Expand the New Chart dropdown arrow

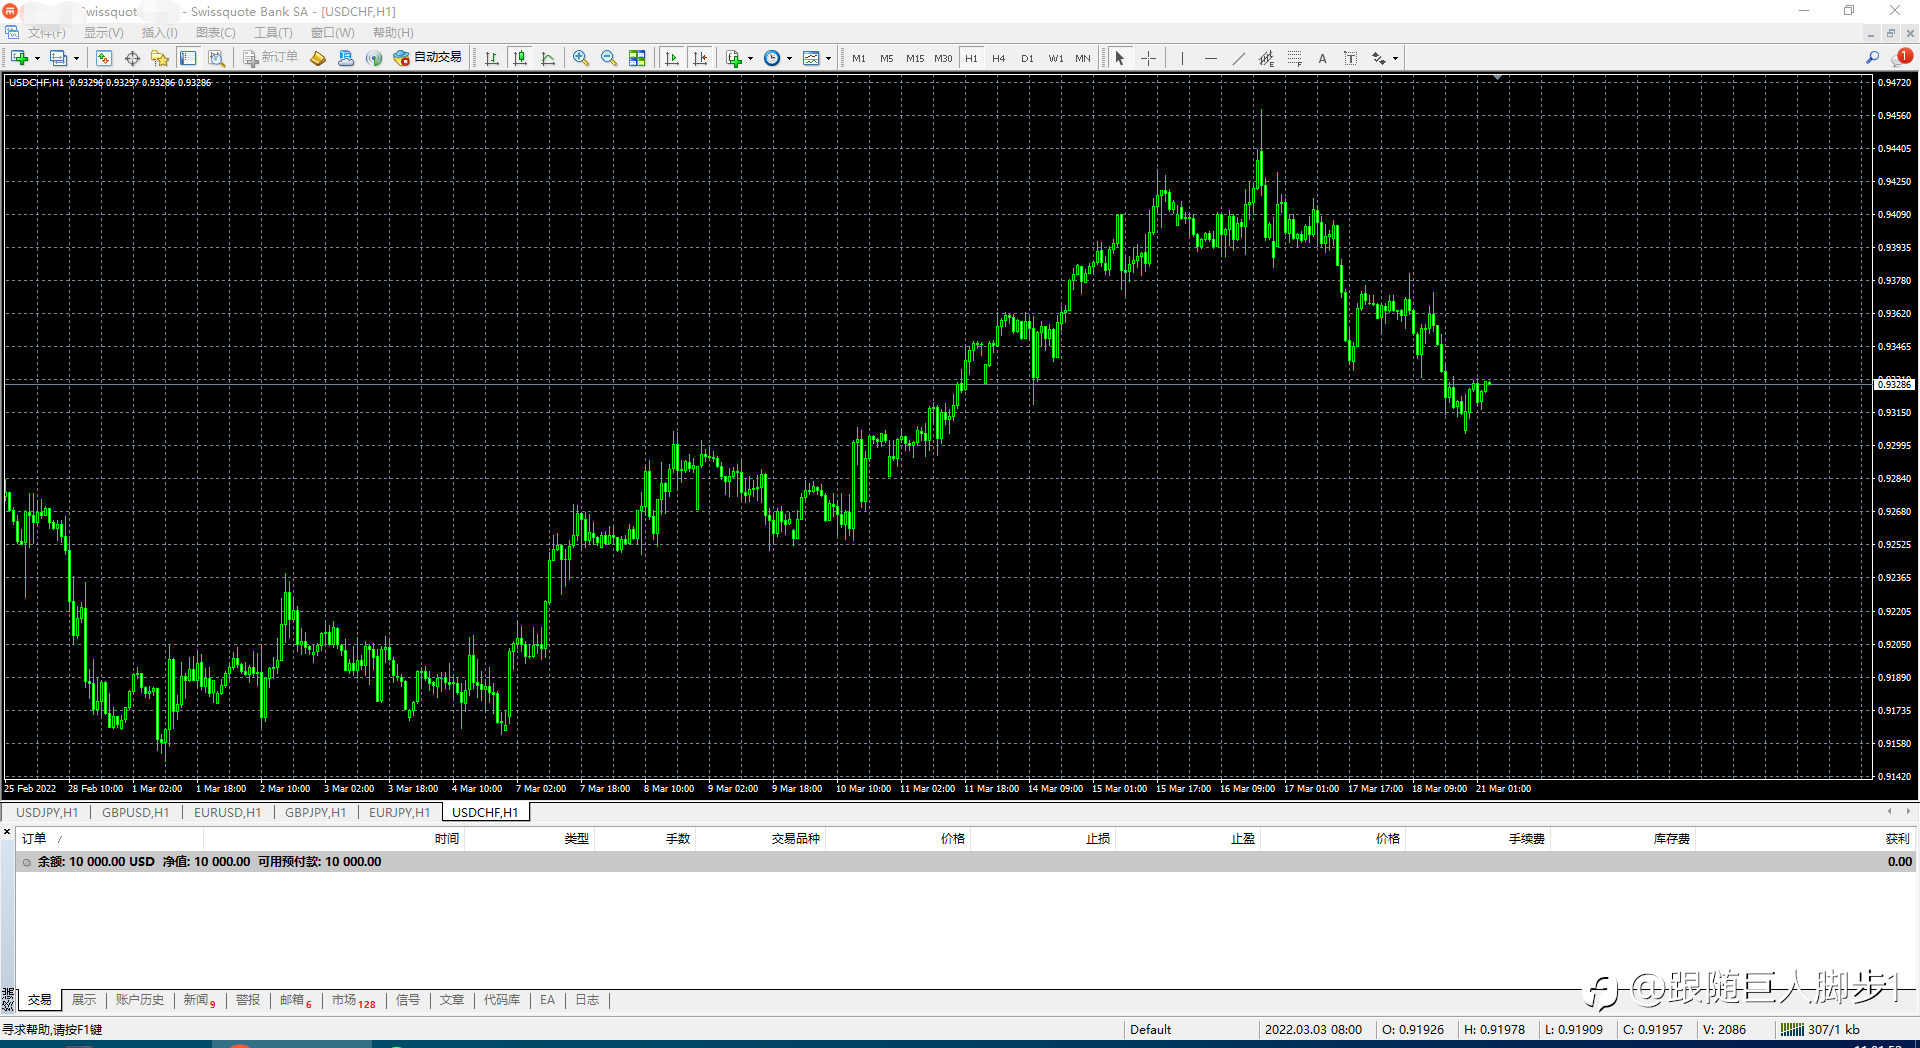(x=37, y=58)
